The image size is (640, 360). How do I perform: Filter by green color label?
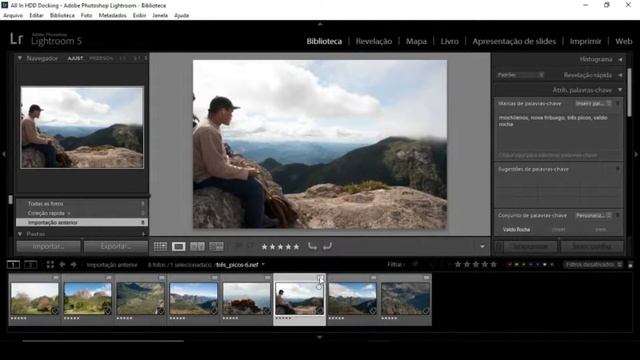coord(524,264)
